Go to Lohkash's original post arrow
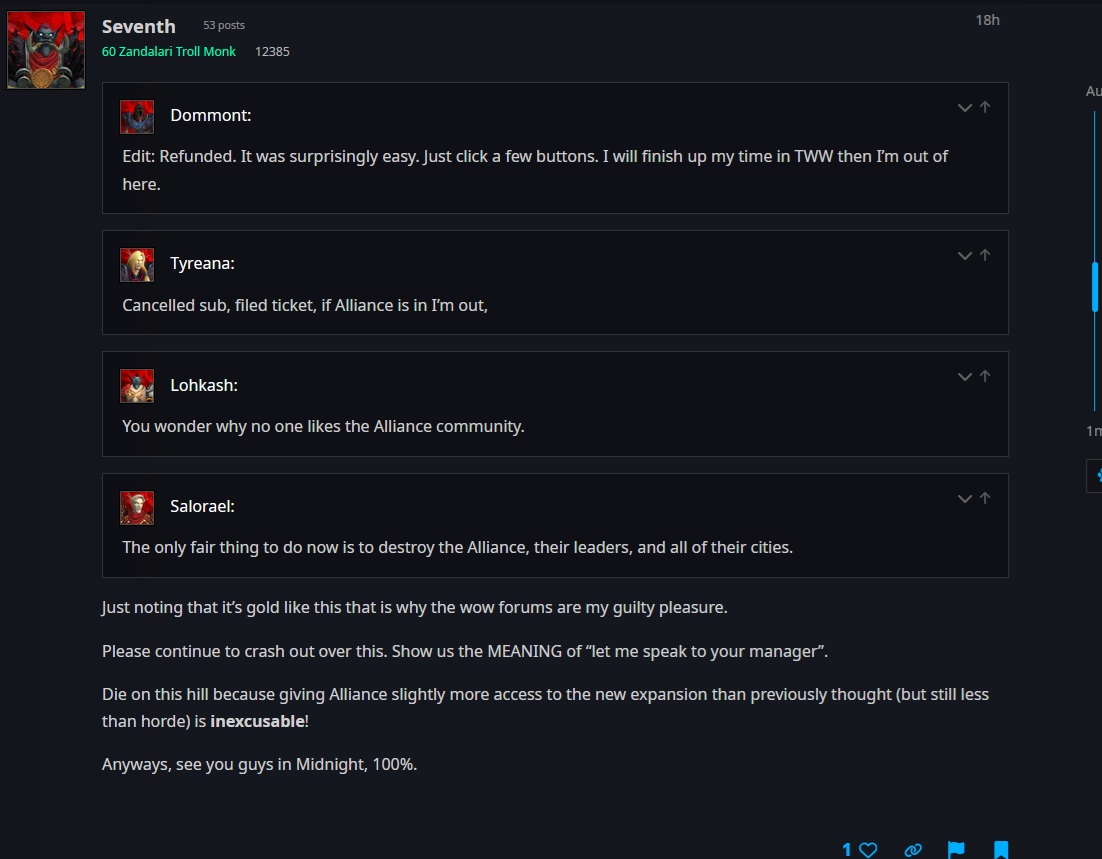The height and width of the screenshot is (859, 1102). [x=985, y=376]
